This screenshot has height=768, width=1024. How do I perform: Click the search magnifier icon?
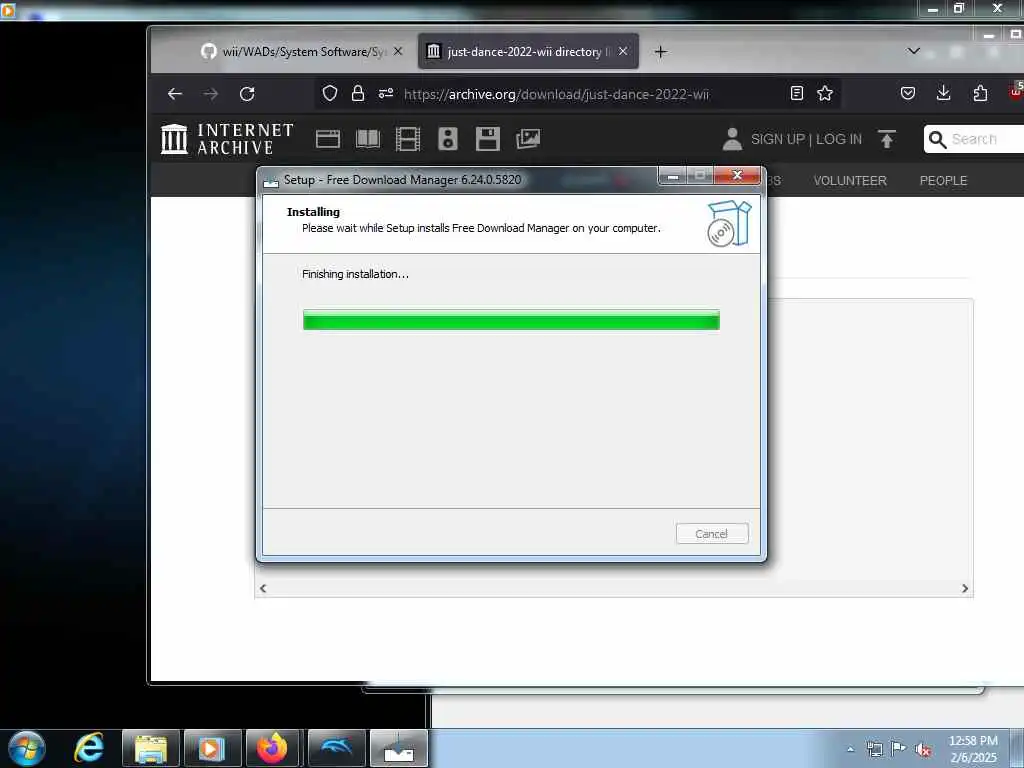click(x=937, y=140)
